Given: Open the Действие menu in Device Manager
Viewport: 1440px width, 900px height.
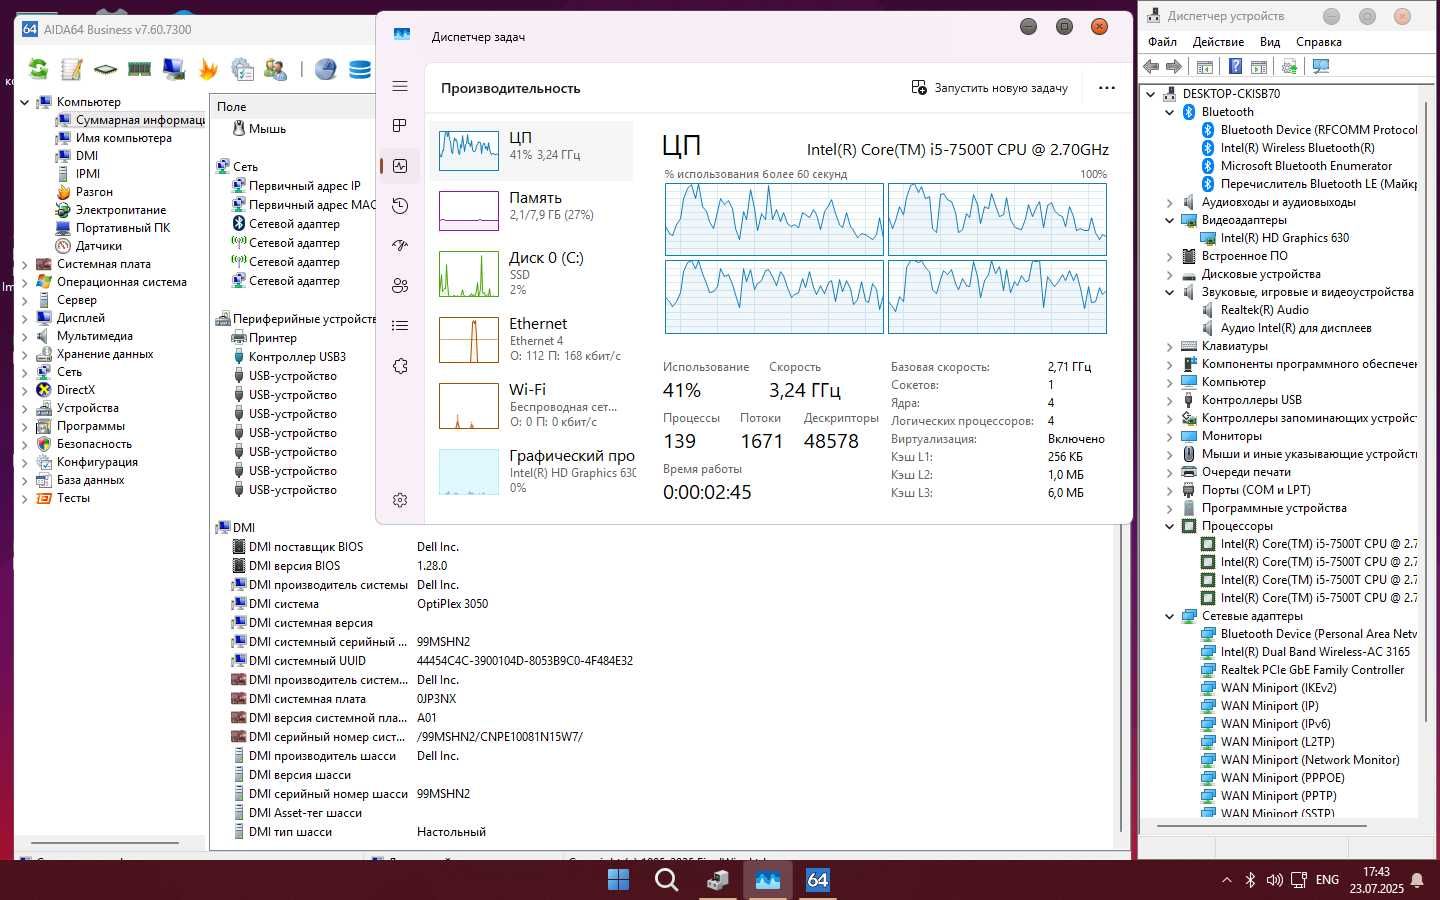Looking at the screenshot, I should coord(1218,42).
